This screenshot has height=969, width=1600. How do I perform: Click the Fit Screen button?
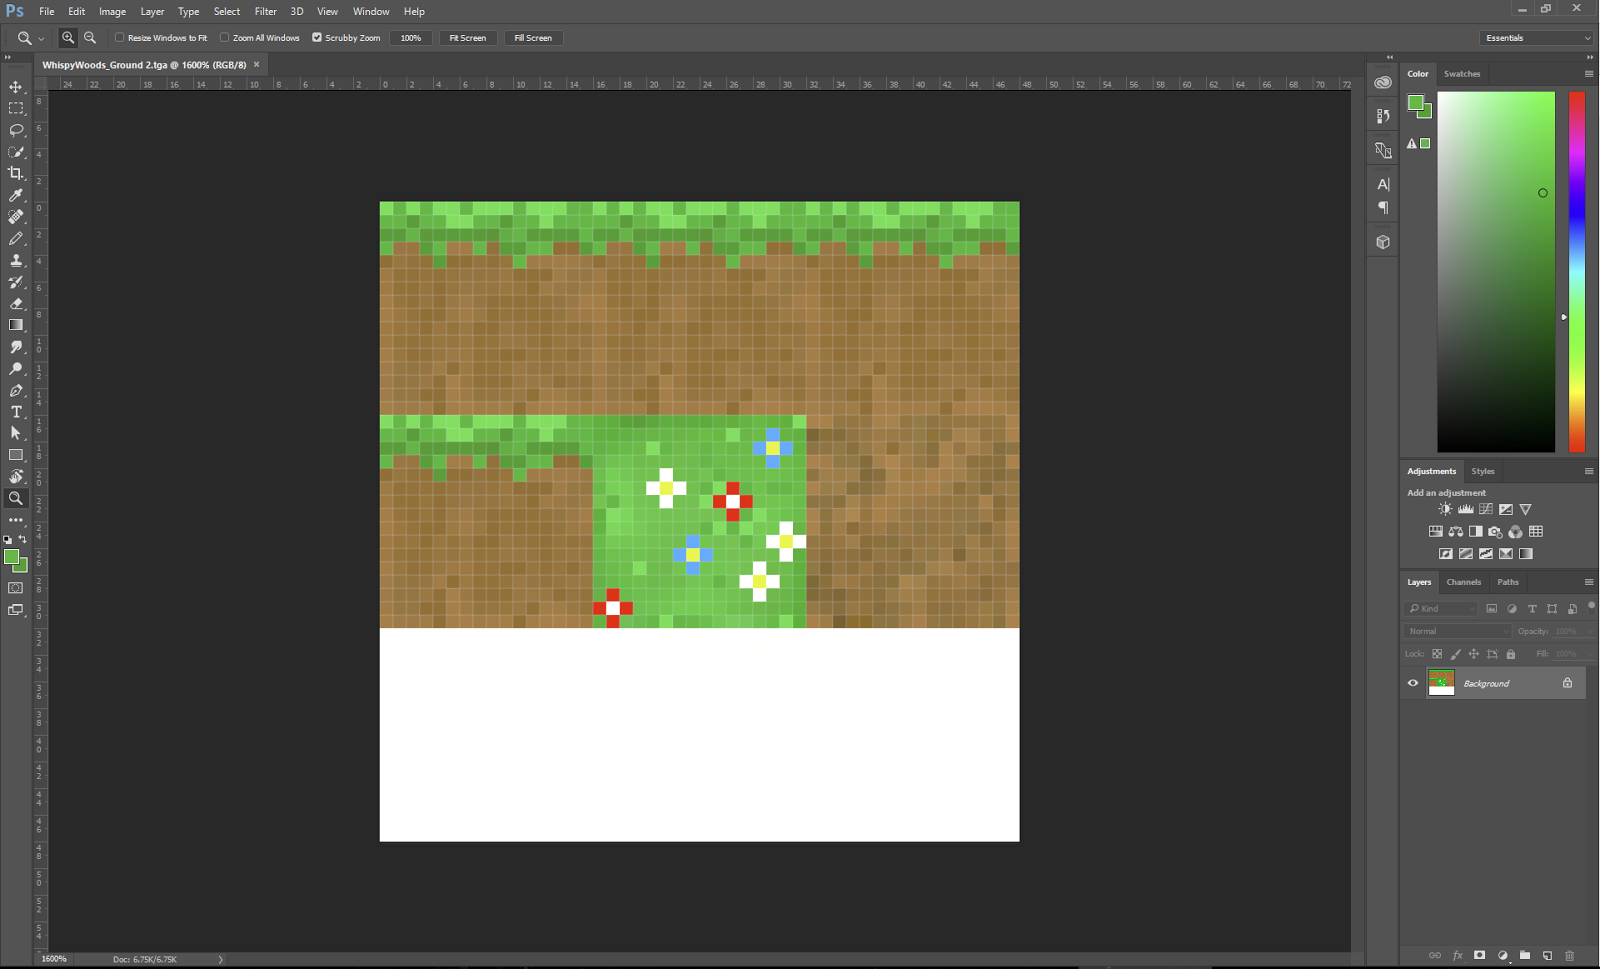pyautogui.click(x=468, y=37)
